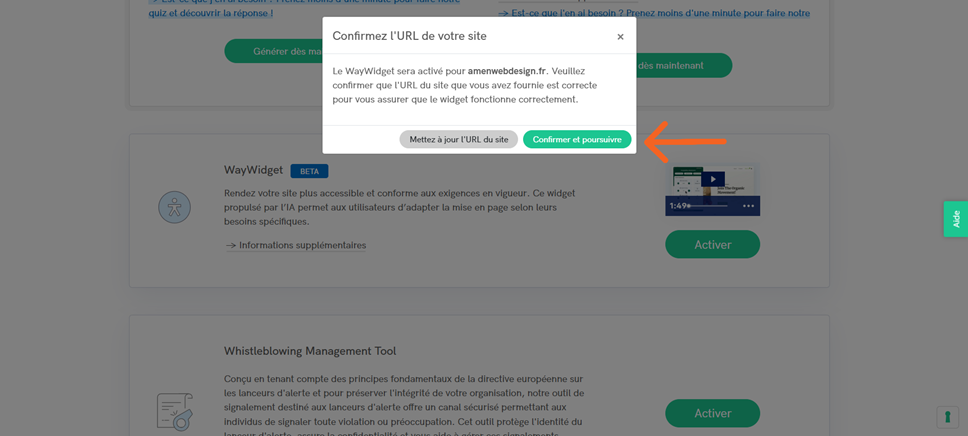The width and height of the screenshot is (968, 436).
Task: Activate the WayWidget feature
Action: coord(712,245)
